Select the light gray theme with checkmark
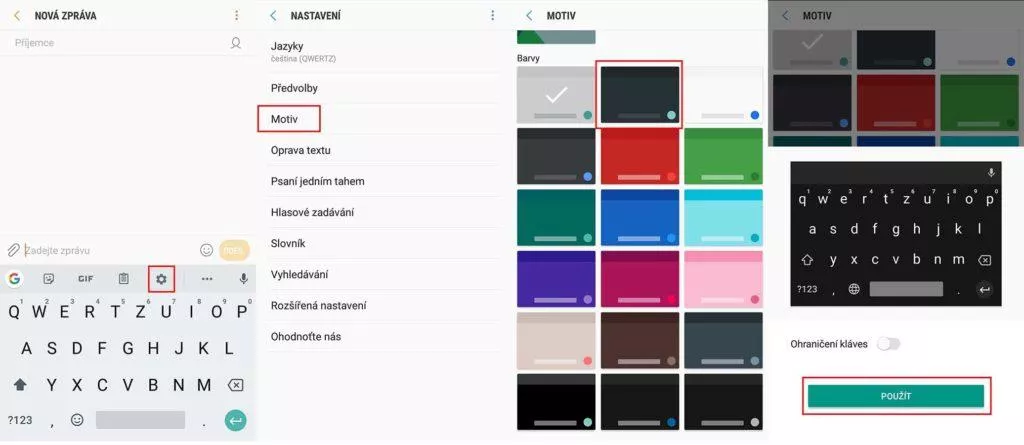Image resolution: width=1024 pixels, height=445 pixels. (x=556, y=95)
